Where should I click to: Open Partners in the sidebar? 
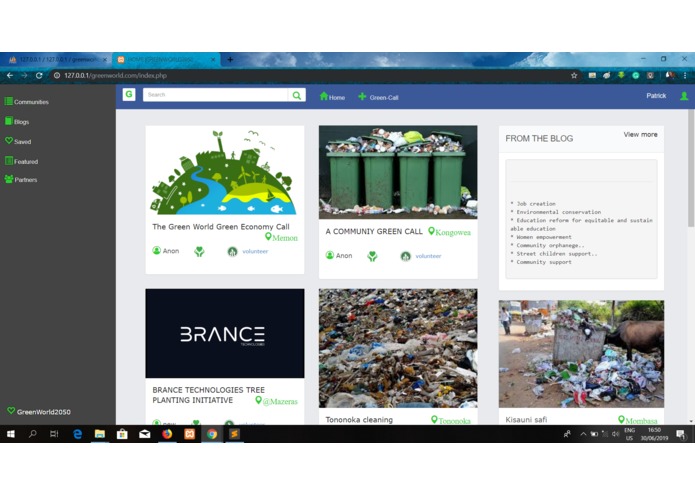pyautogui.click(x=21, y=179)
